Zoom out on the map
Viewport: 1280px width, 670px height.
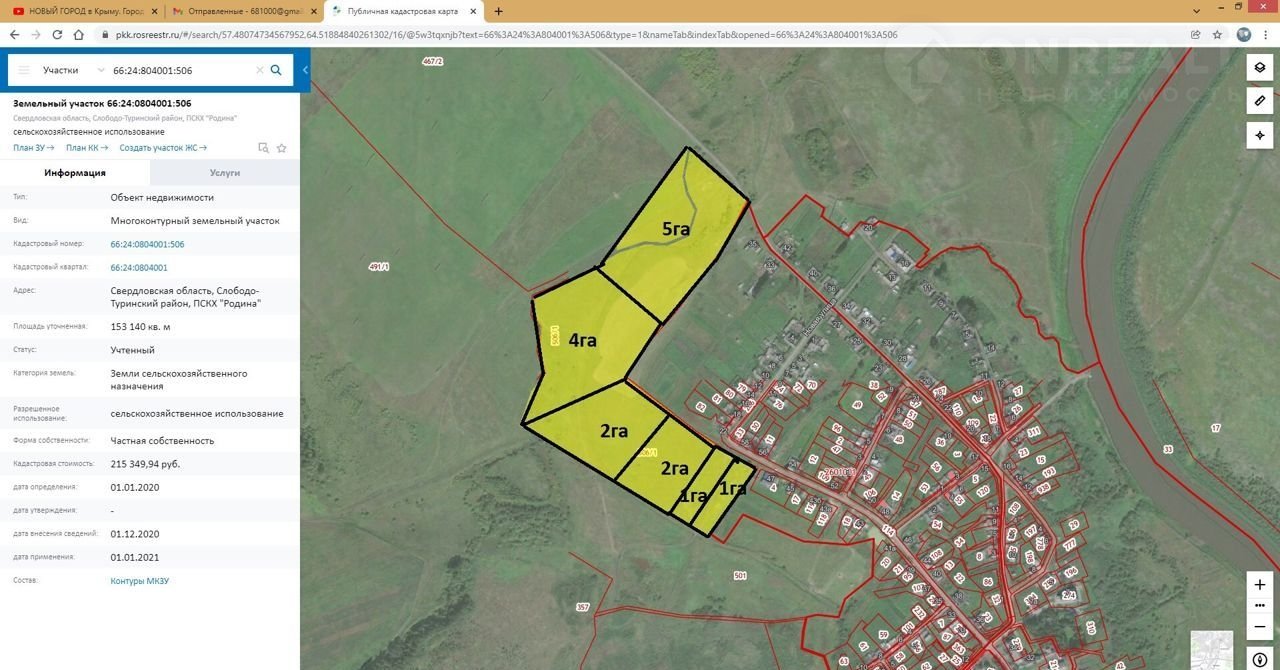pos(1259,626)
